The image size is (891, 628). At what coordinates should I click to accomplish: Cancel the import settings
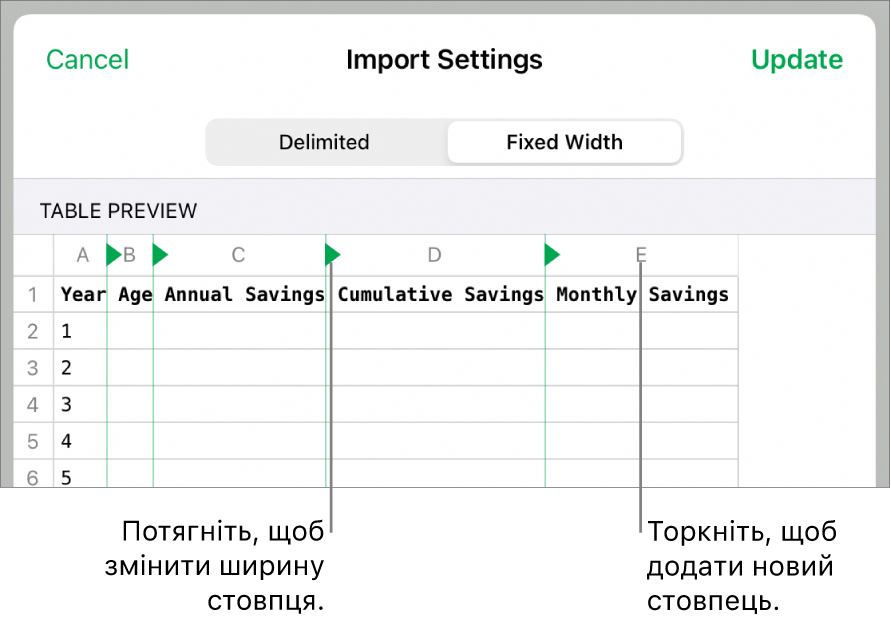click(87, 60)
